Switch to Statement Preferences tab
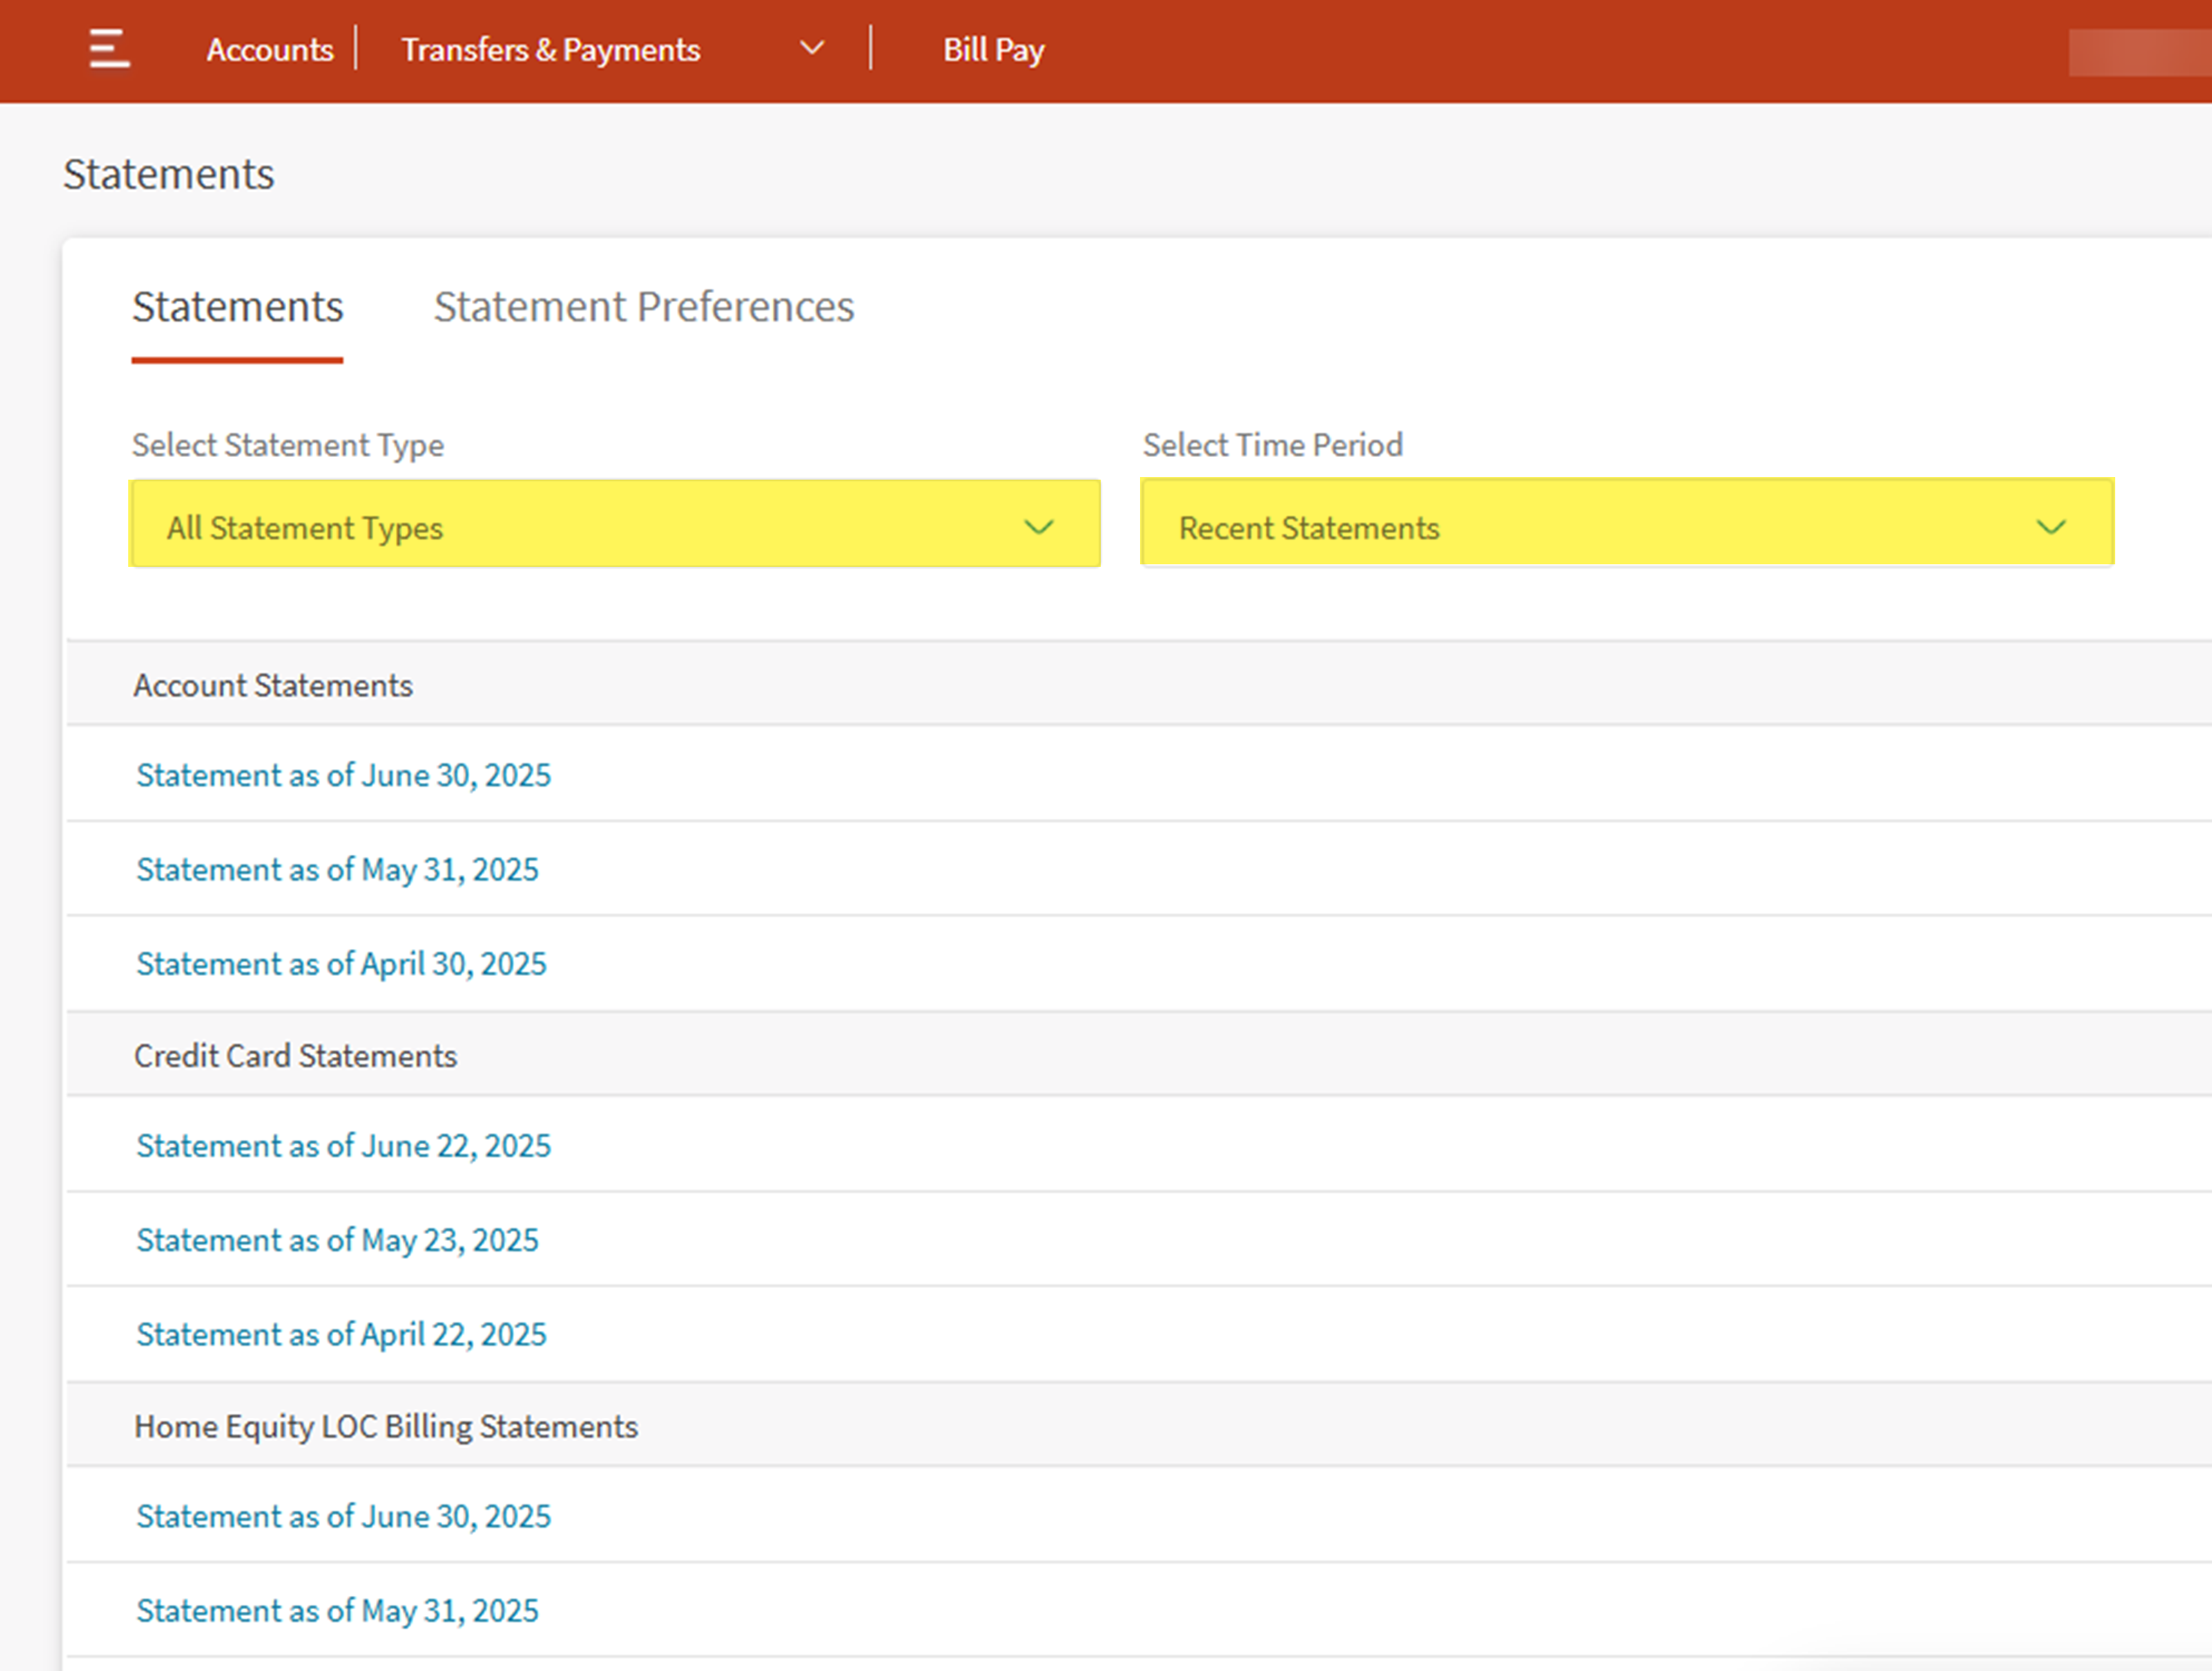The height and width of the screenshot is (1671, 2212). (643, 307)
